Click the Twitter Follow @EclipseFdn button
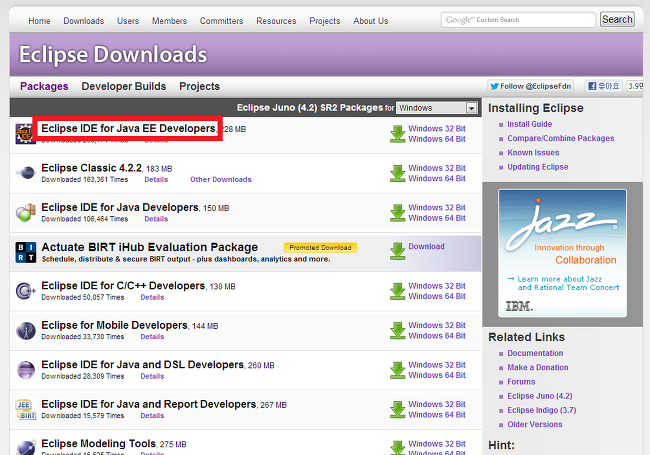The image size is (650, 455). coord(531,86)
